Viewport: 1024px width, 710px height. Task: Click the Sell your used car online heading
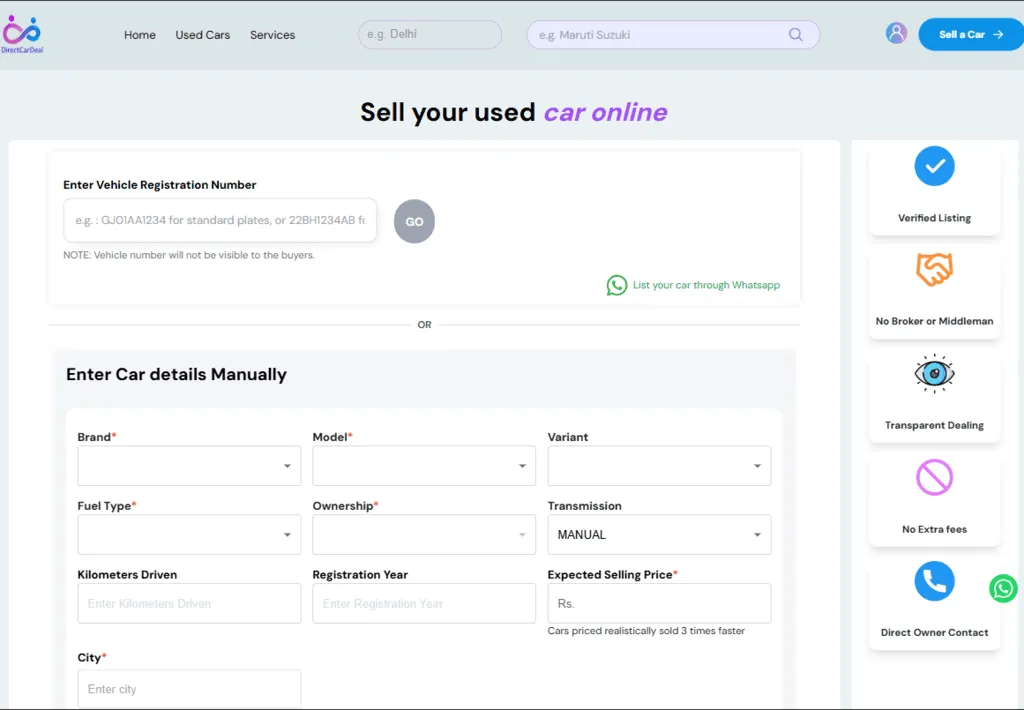pos(514,112)
